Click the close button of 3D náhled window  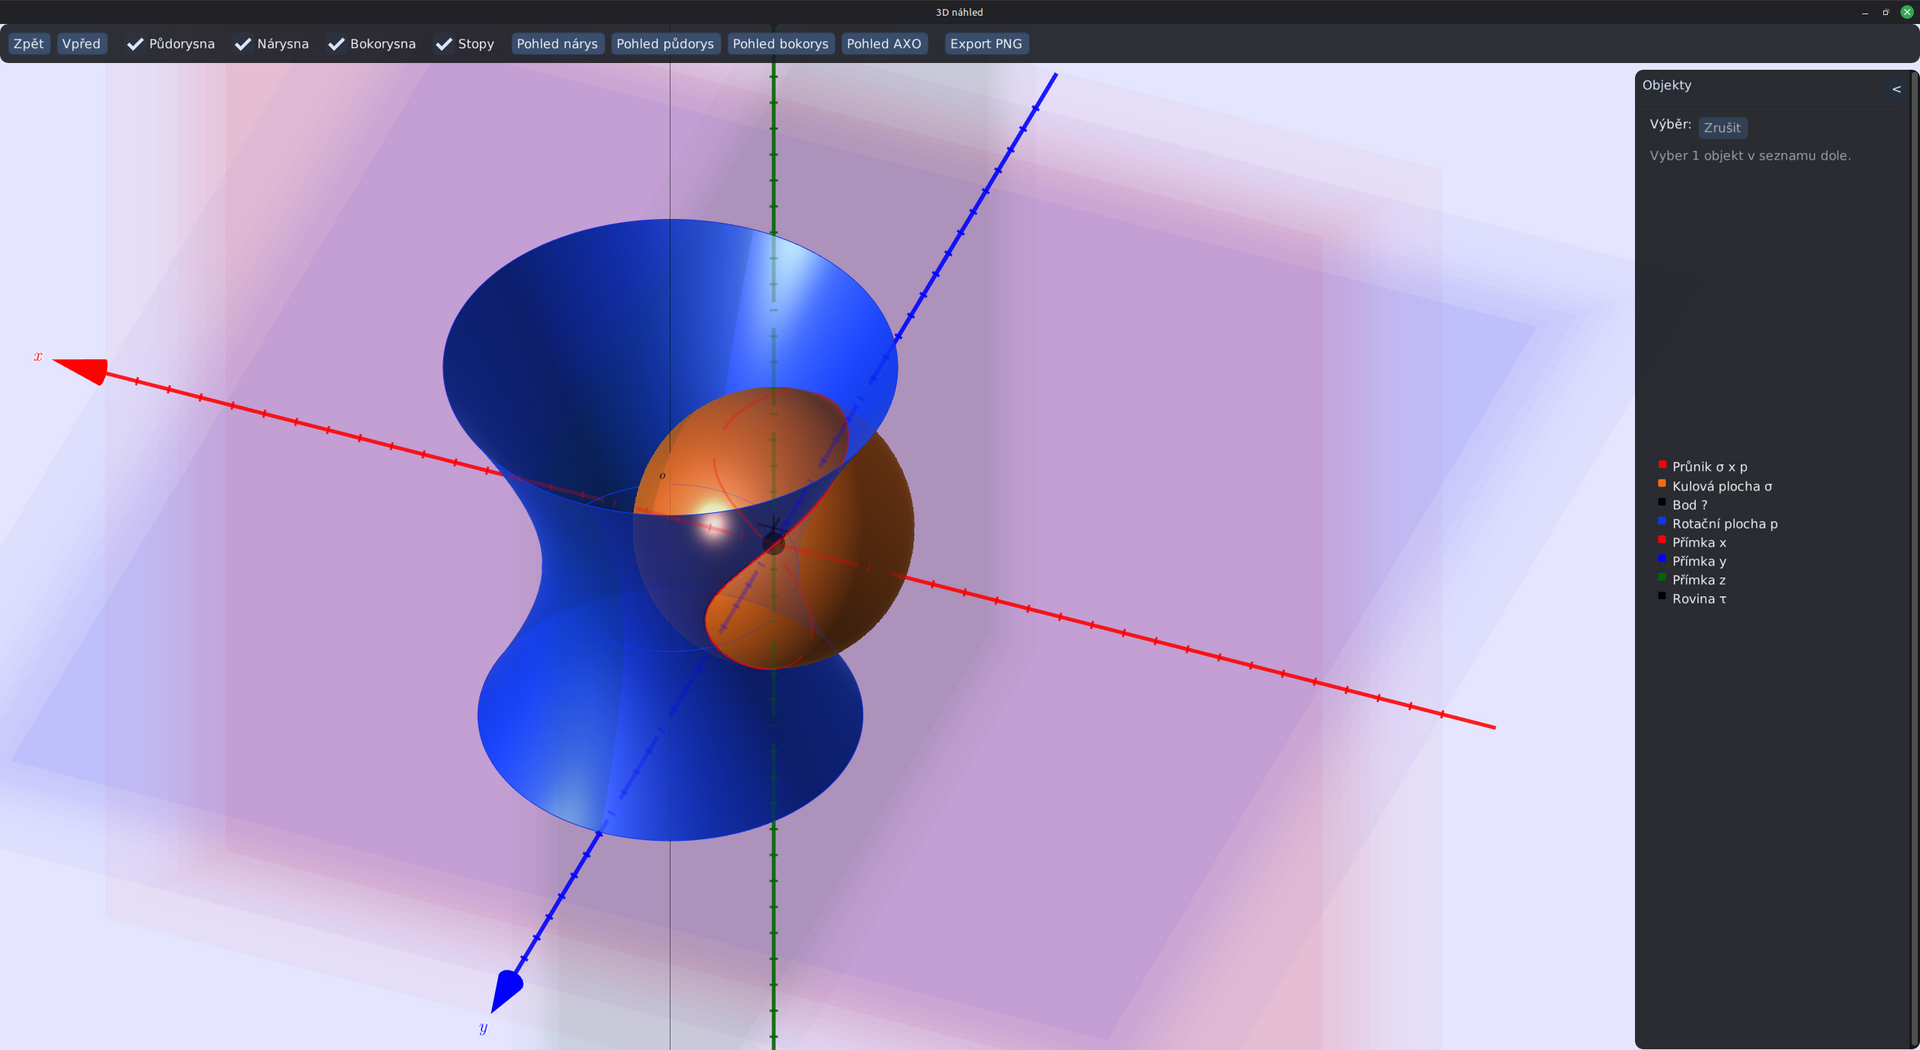click(1906, 12)
